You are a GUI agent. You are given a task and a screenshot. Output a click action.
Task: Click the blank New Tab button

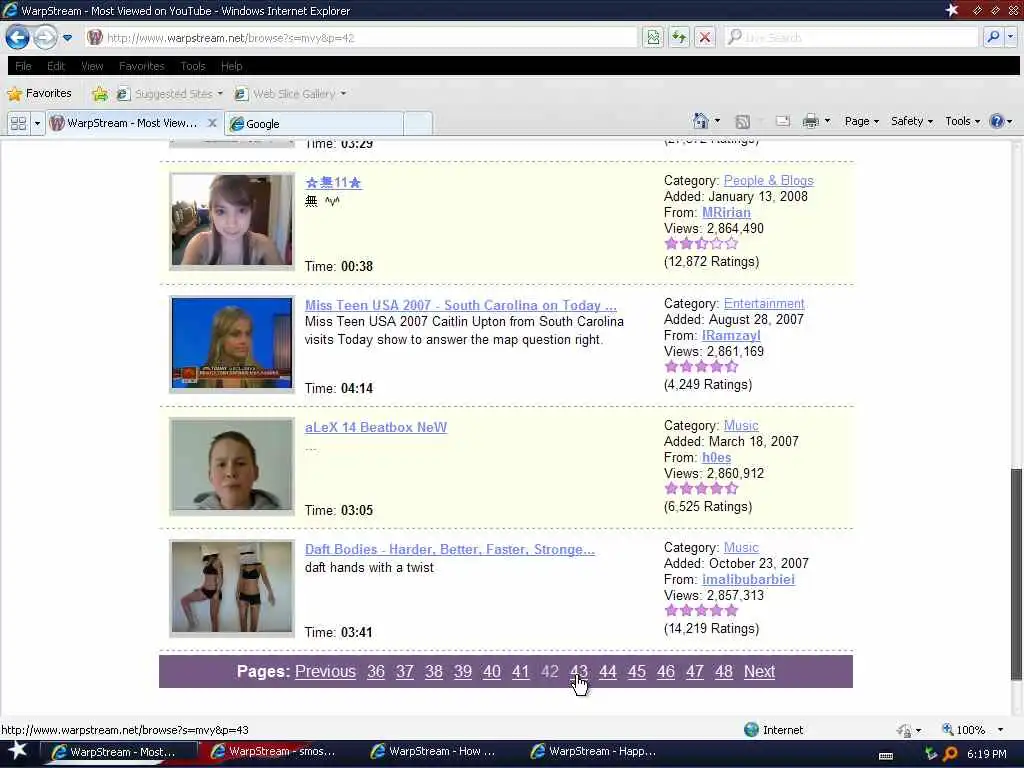coord(419,123)
